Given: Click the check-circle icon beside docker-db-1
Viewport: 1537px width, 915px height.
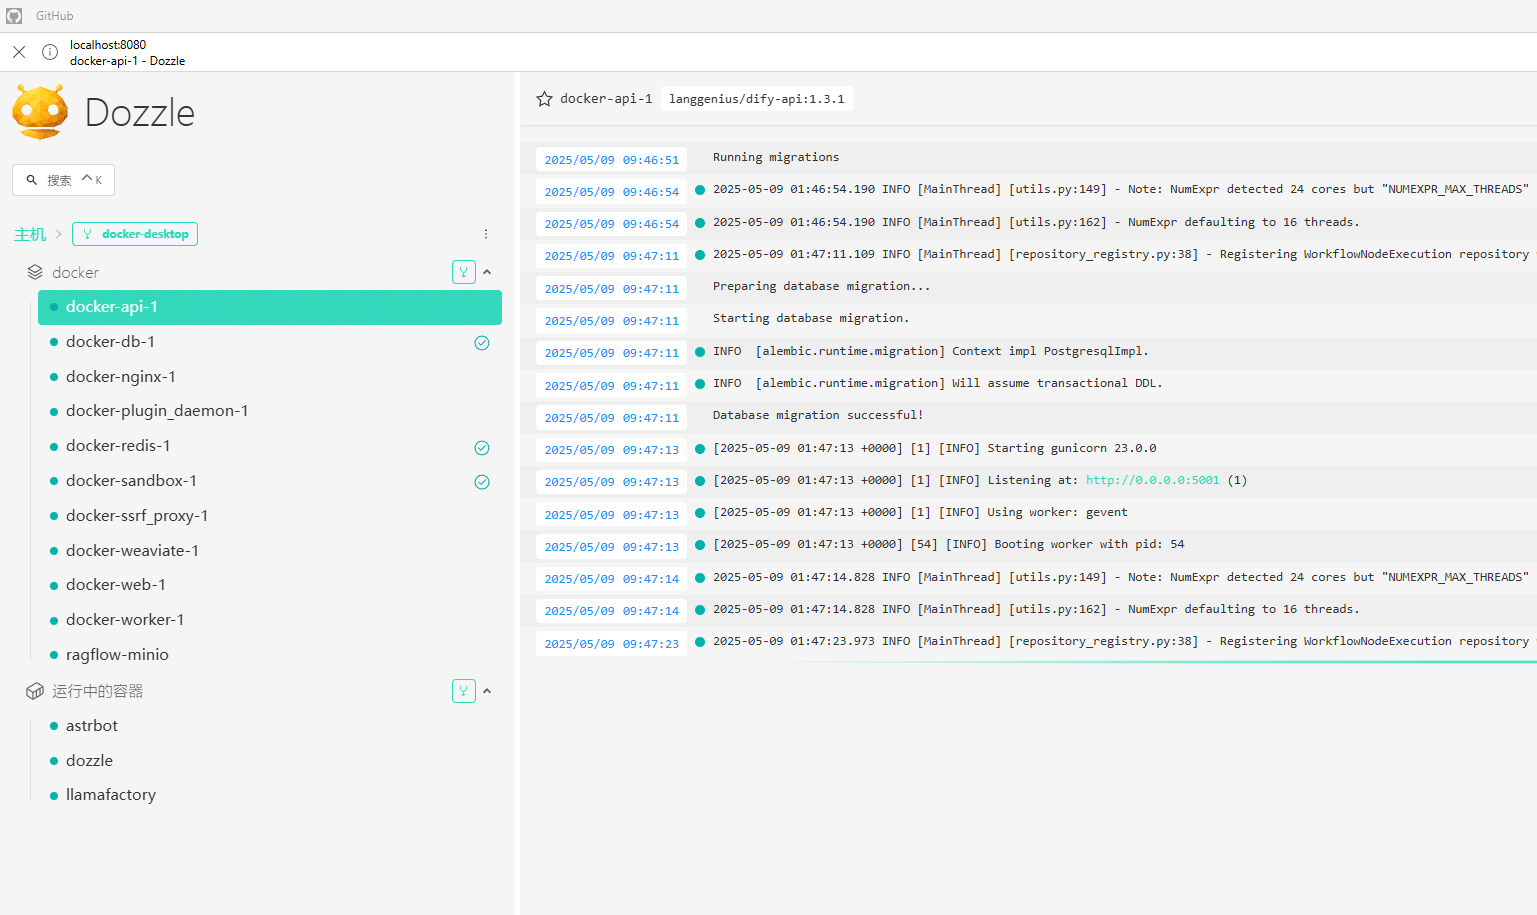Looking at the screenshot, I should pyautogui.click(x=481, y=343).
